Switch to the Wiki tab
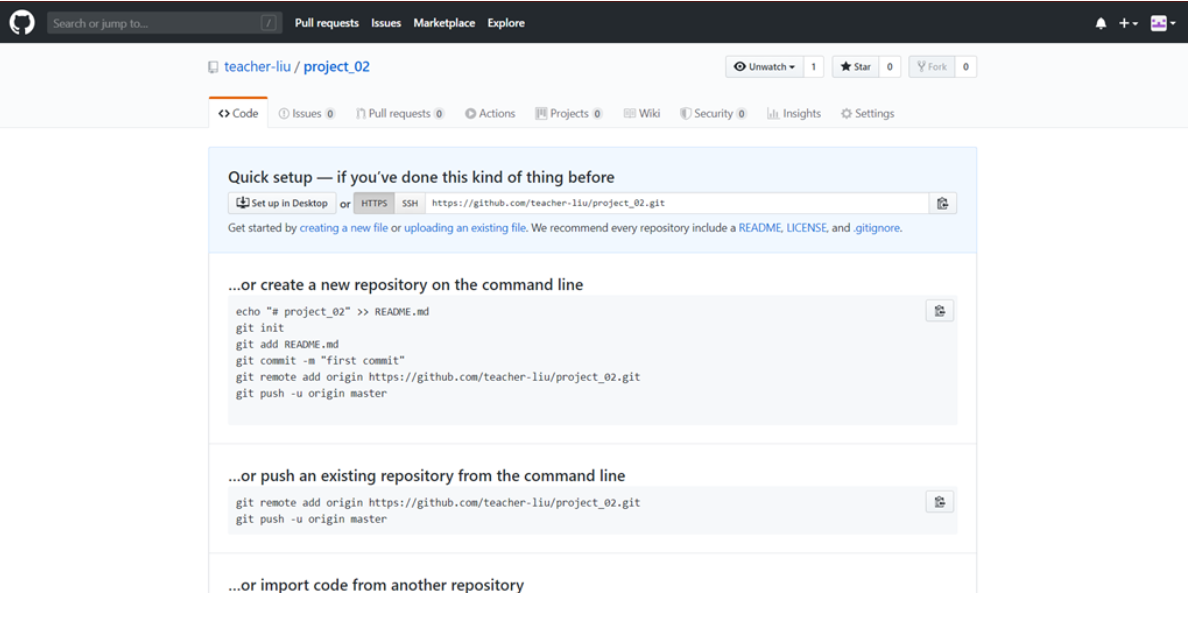 pyautogui.click(x=642, y=113)
